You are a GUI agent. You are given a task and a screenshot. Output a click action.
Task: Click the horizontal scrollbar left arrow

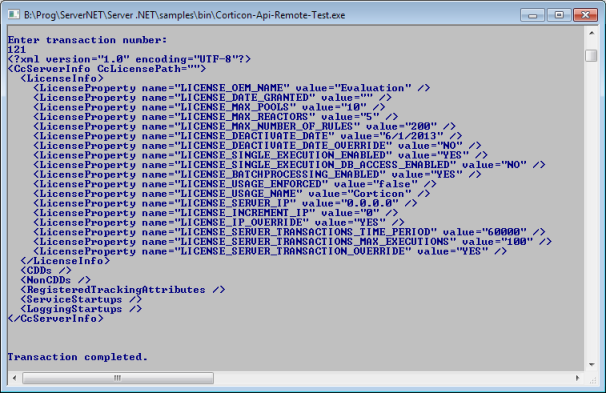pyautogui.click(x=15, y=378)
